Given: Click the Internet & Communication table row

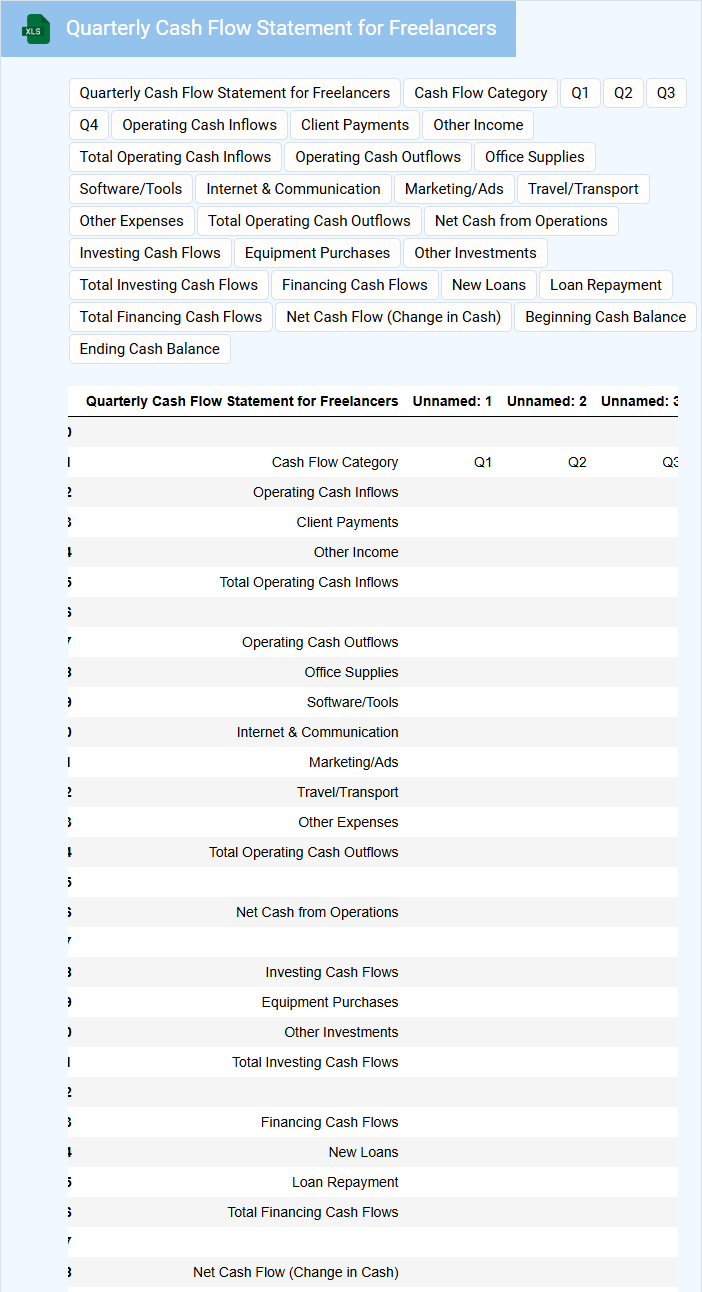Looking at the screenshot, I should pyautogui.click(x=373, y=732).
